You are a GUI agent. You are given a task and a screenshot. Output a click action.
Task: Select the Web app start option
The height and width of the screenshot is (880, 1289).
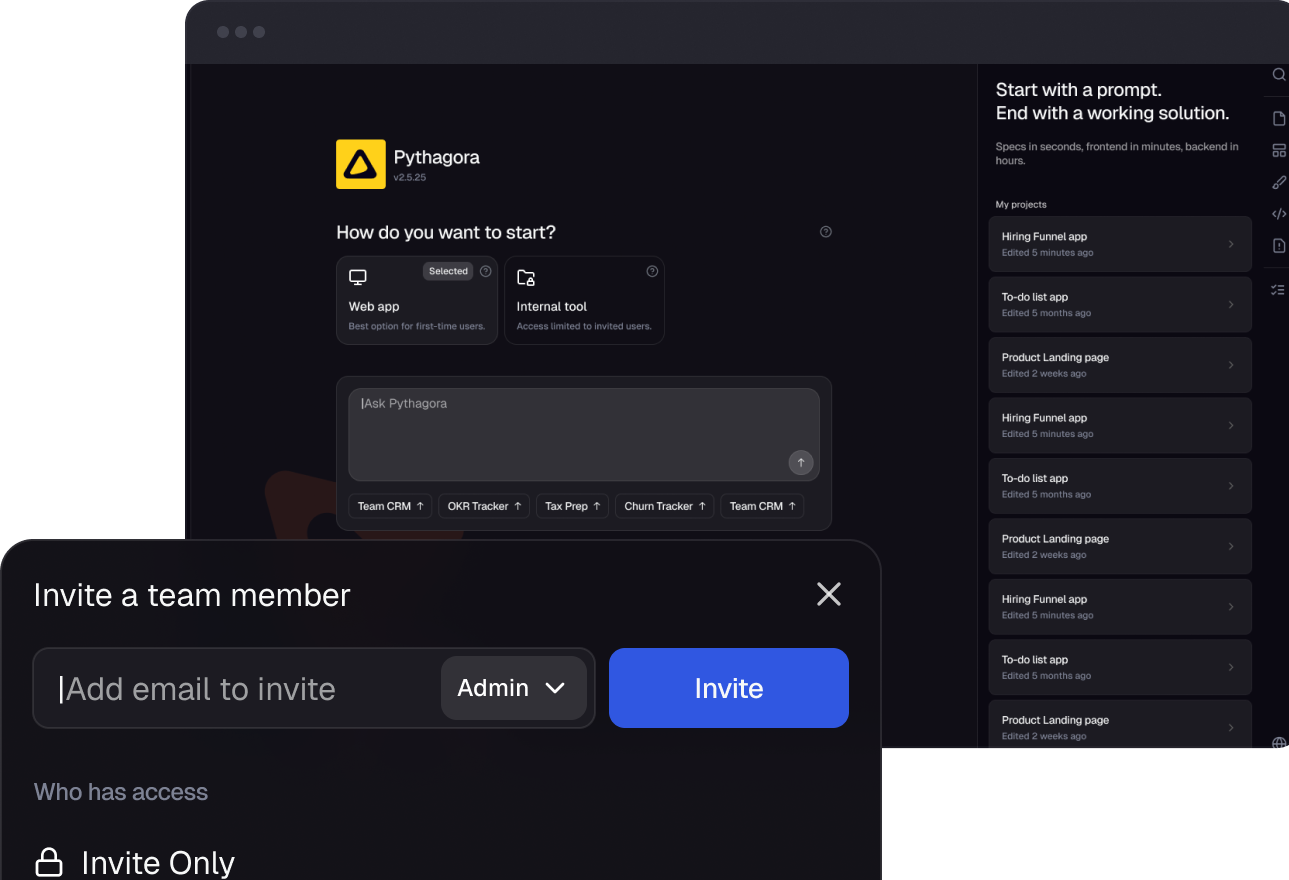(x=417, y=300)
